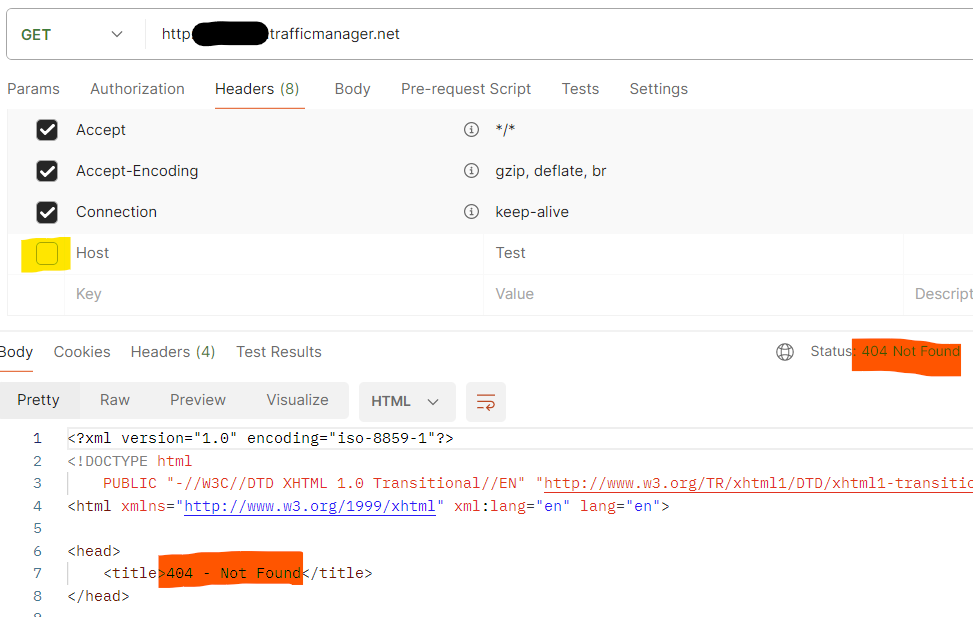Enable the Host header checkbox
The image size is (973, 617).
pos(47,253)
